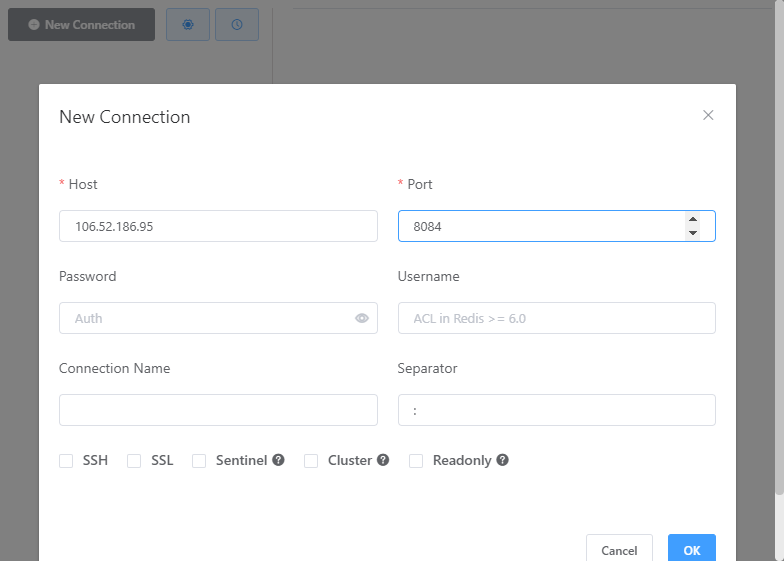The image size is (784, 561).
Task: Enable the SSL checkbox
Action: click(x=134, y=460)
